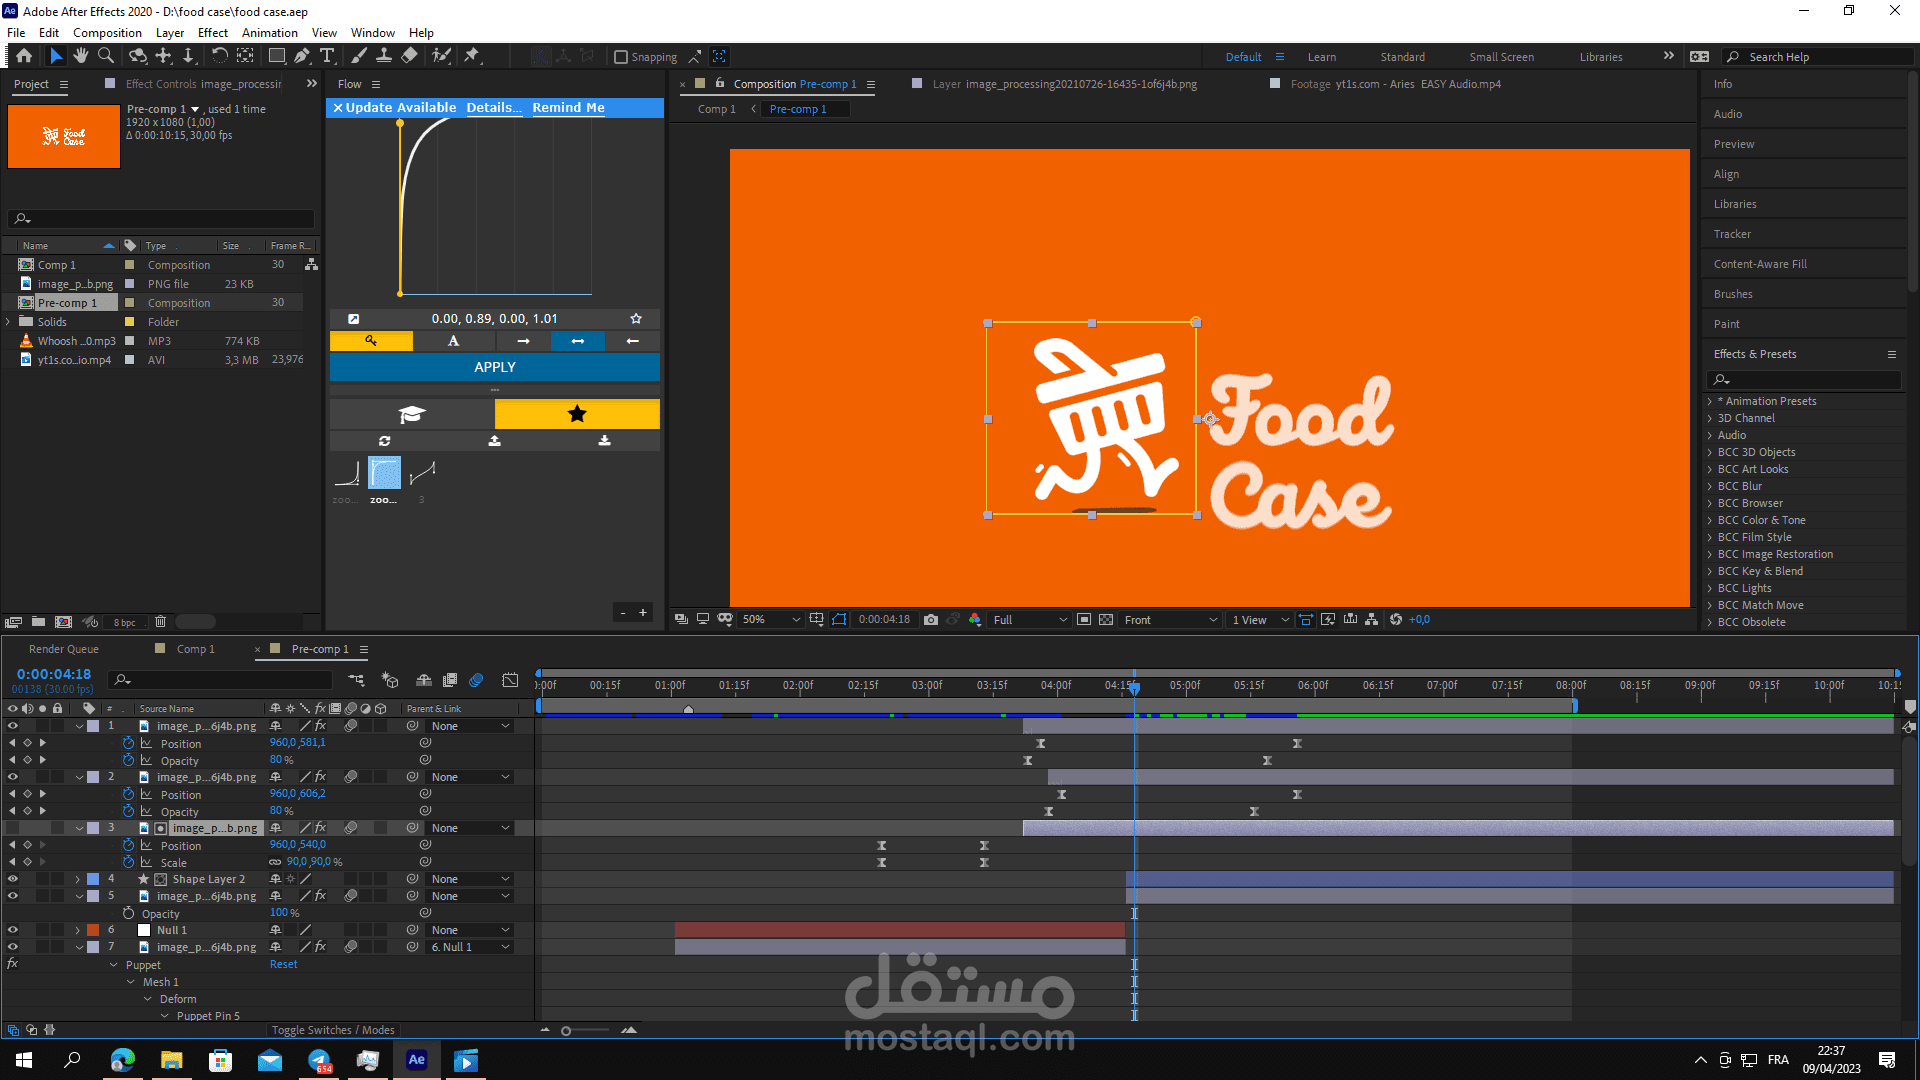The image size is (1920, 1080).
Task: Click the project search field
Action: tap(165, 218)
